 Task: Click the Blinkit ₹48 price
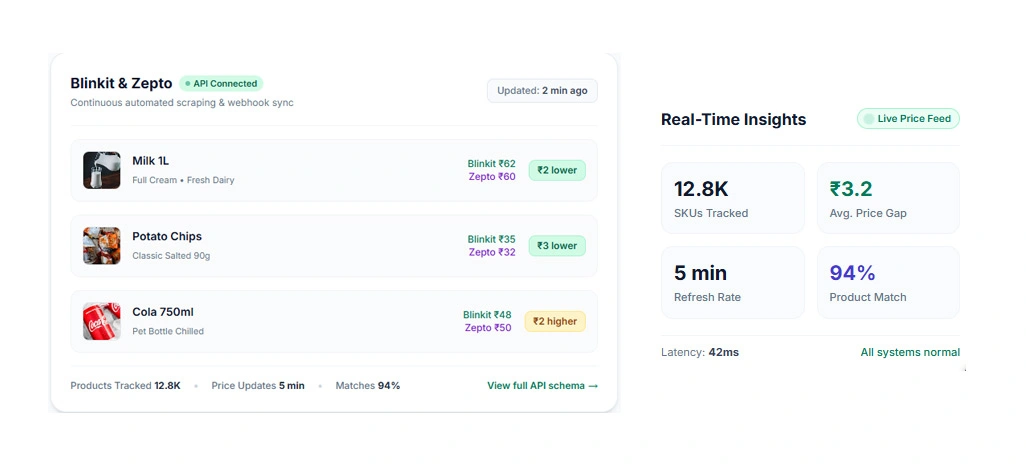coord(487,315)
